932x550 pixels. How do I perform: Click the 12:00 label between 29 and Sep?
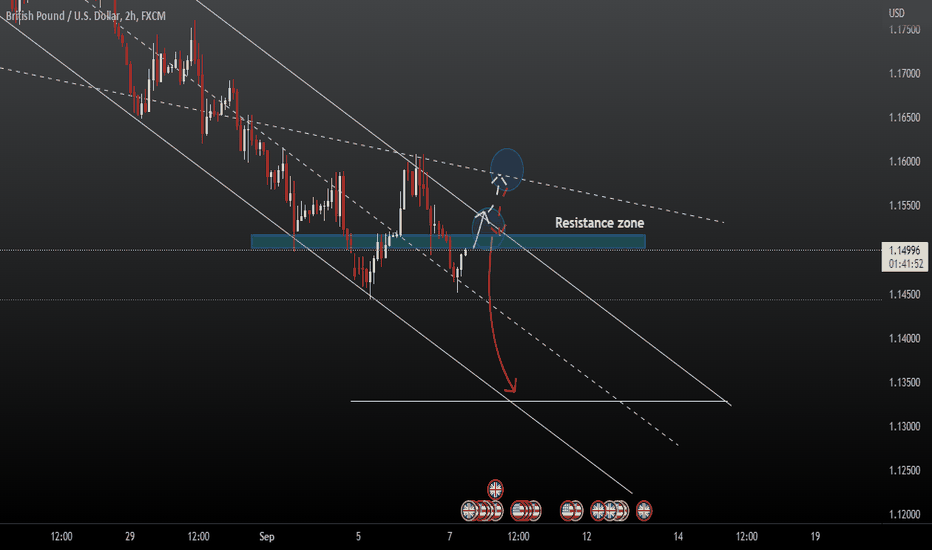(x=199, y=536)
